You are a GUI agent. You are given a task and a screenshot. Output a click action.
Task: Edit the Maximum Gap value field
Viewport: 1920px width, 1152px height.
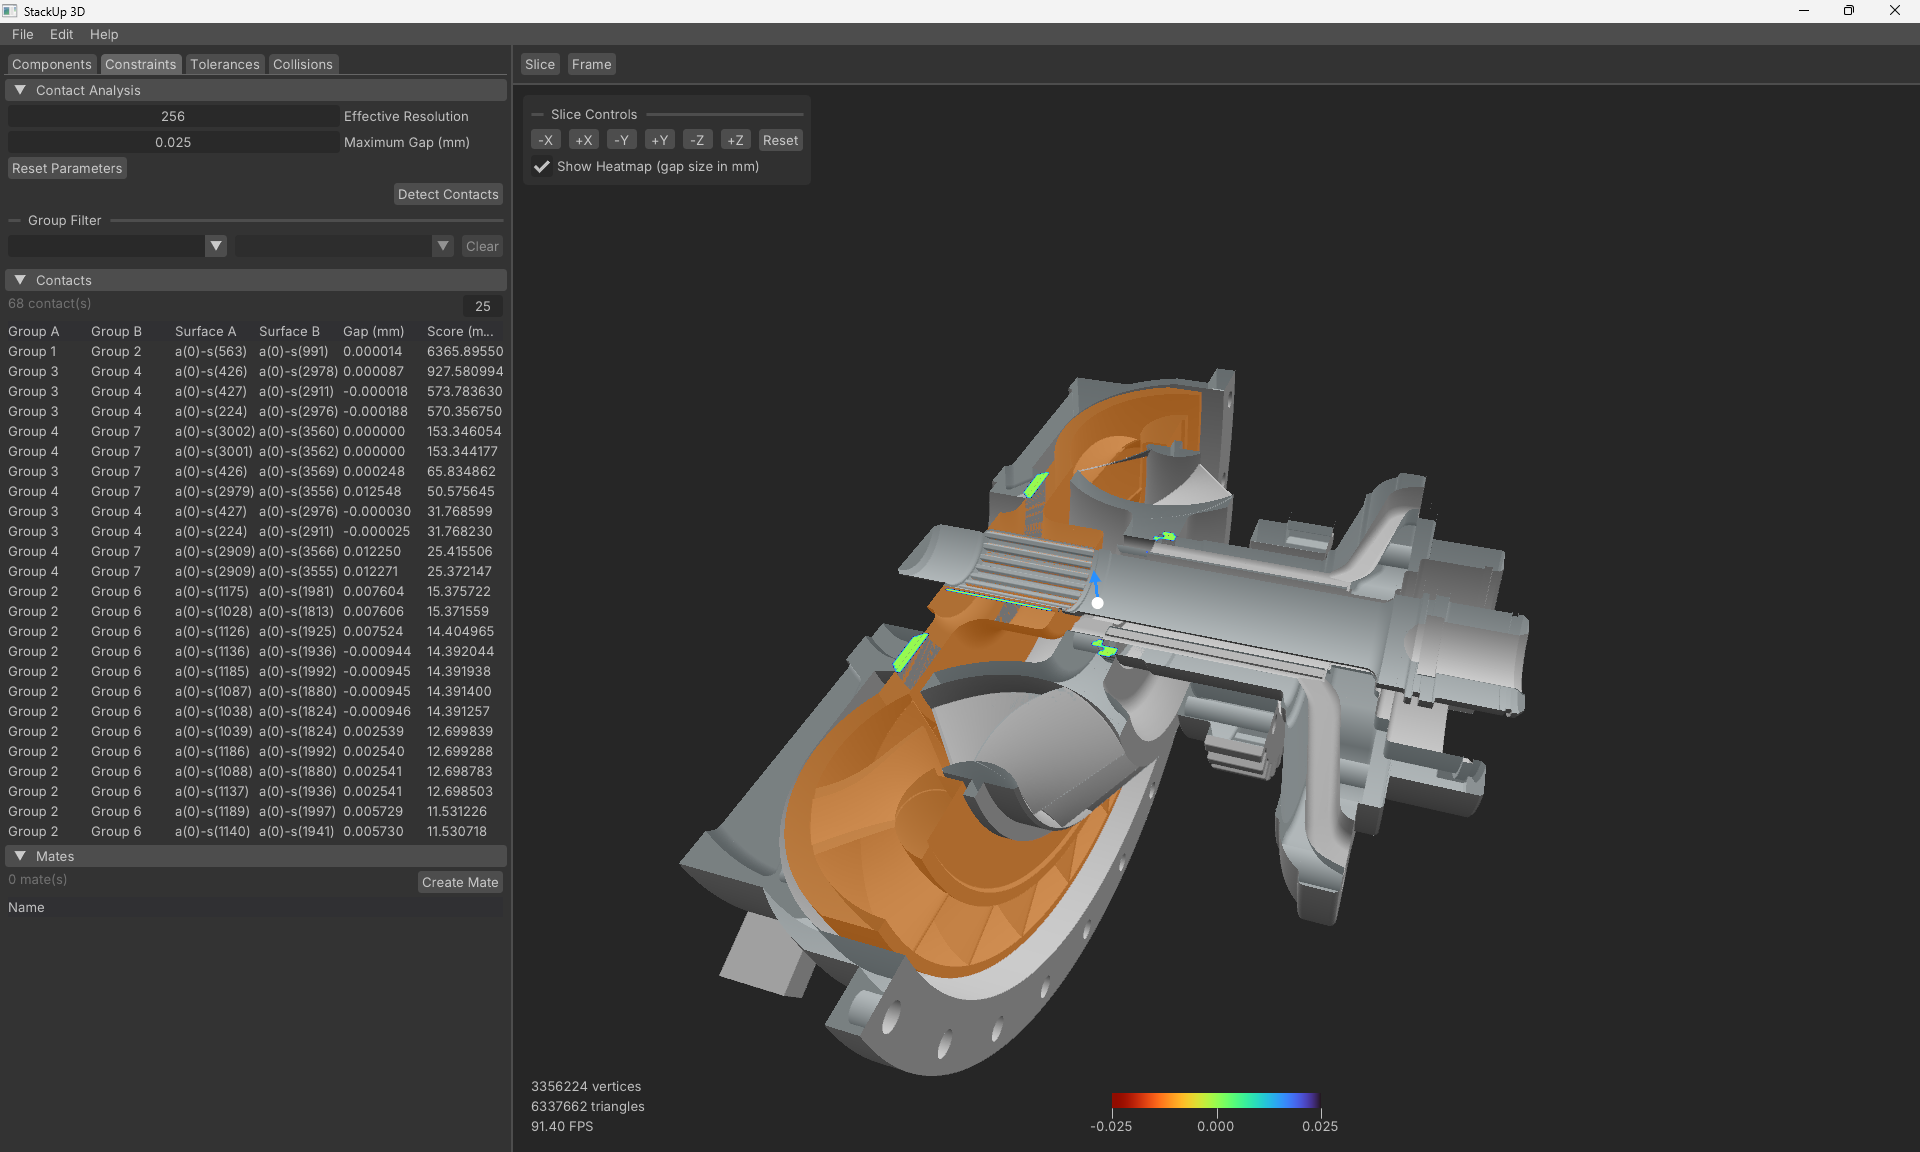pyautogui.click(x=172, y=142)
